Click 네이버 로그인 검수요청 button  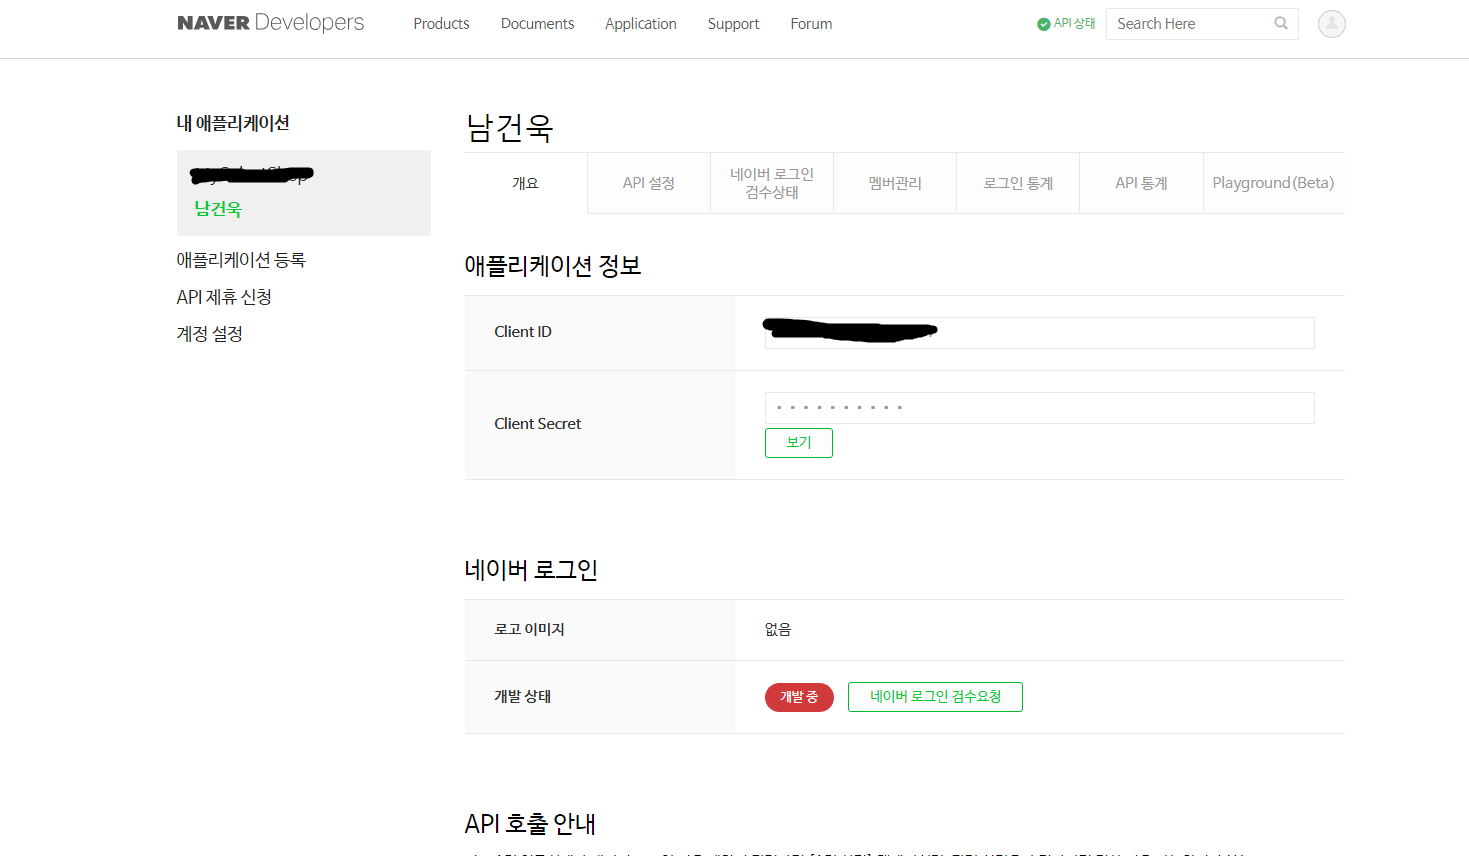pos(935,697)
